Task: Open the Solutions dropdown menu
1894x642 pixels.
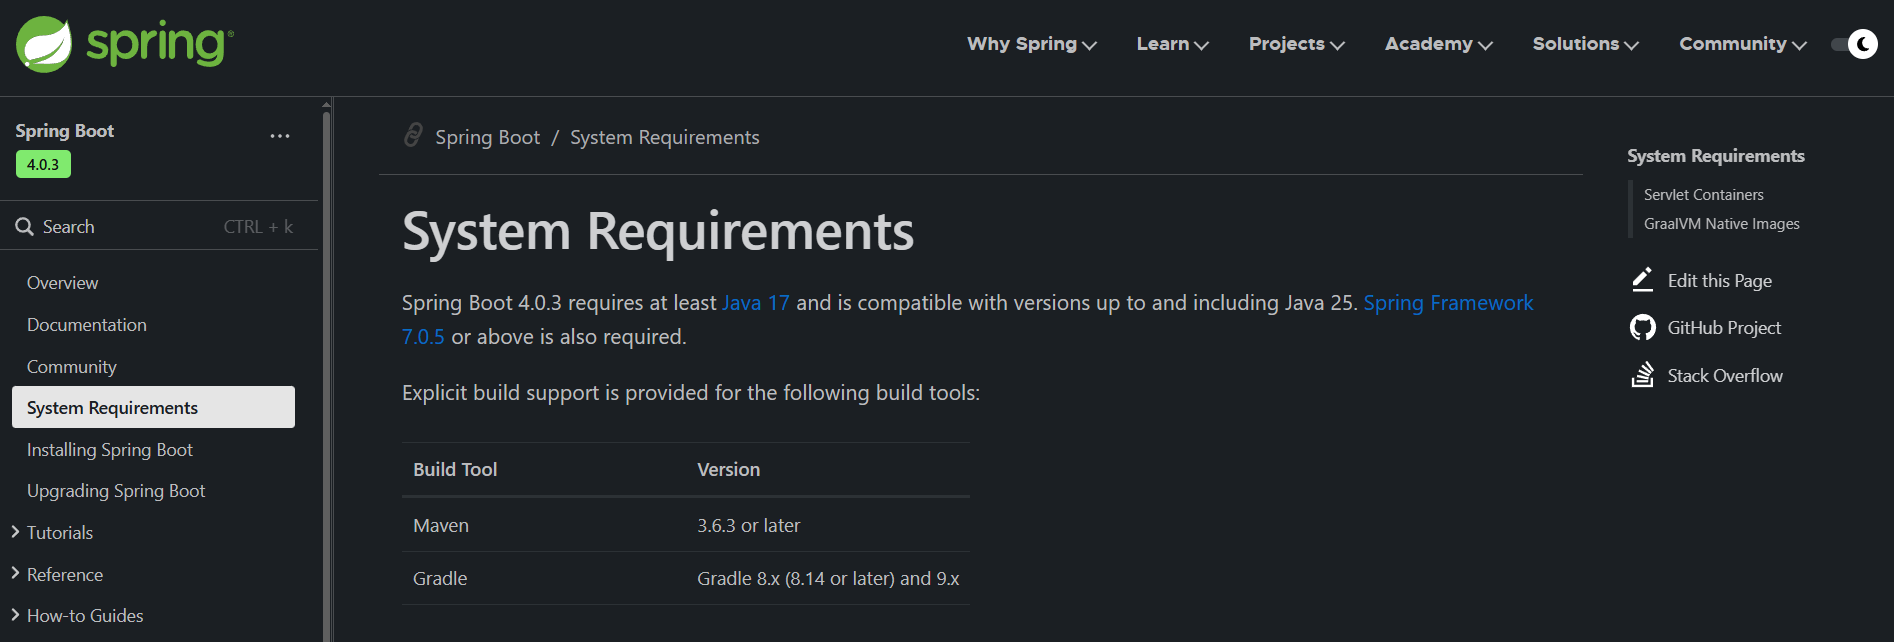Action: pos(1586,44)
